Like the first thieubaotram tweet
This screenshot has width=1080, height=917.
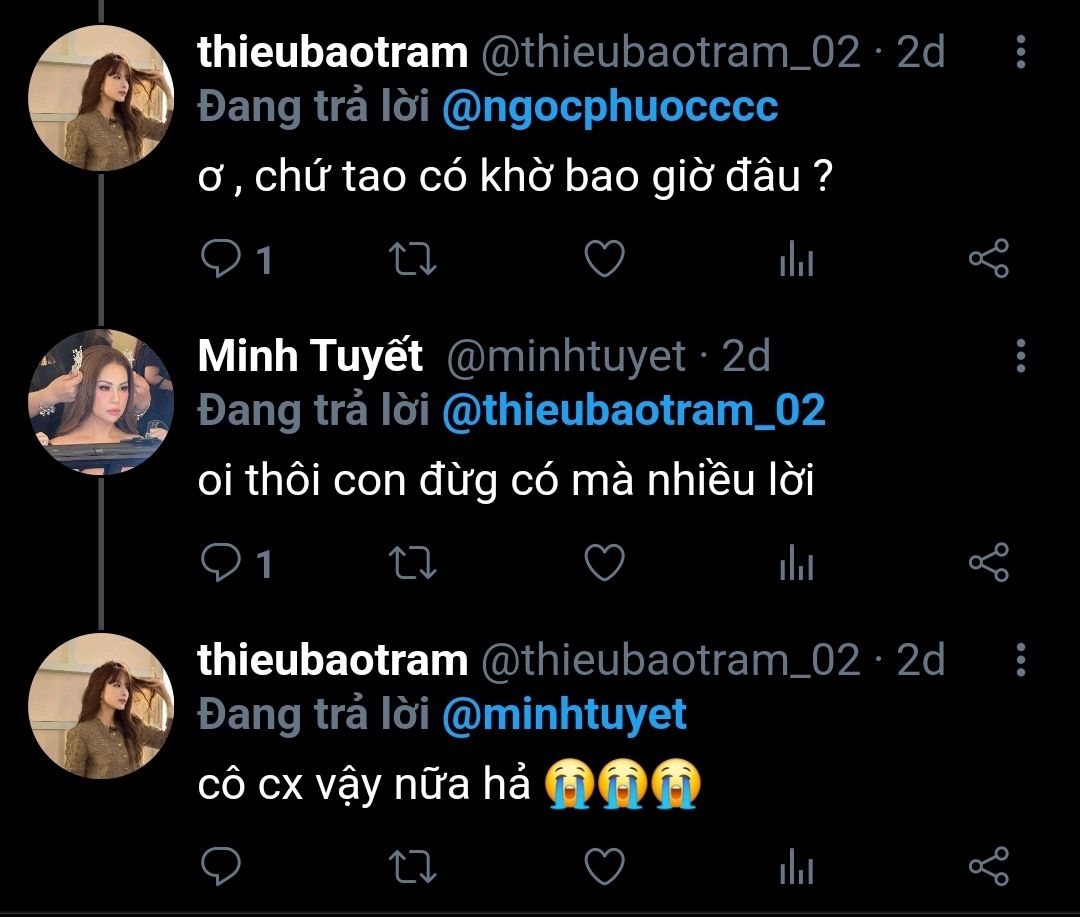(x=604, y=260)
